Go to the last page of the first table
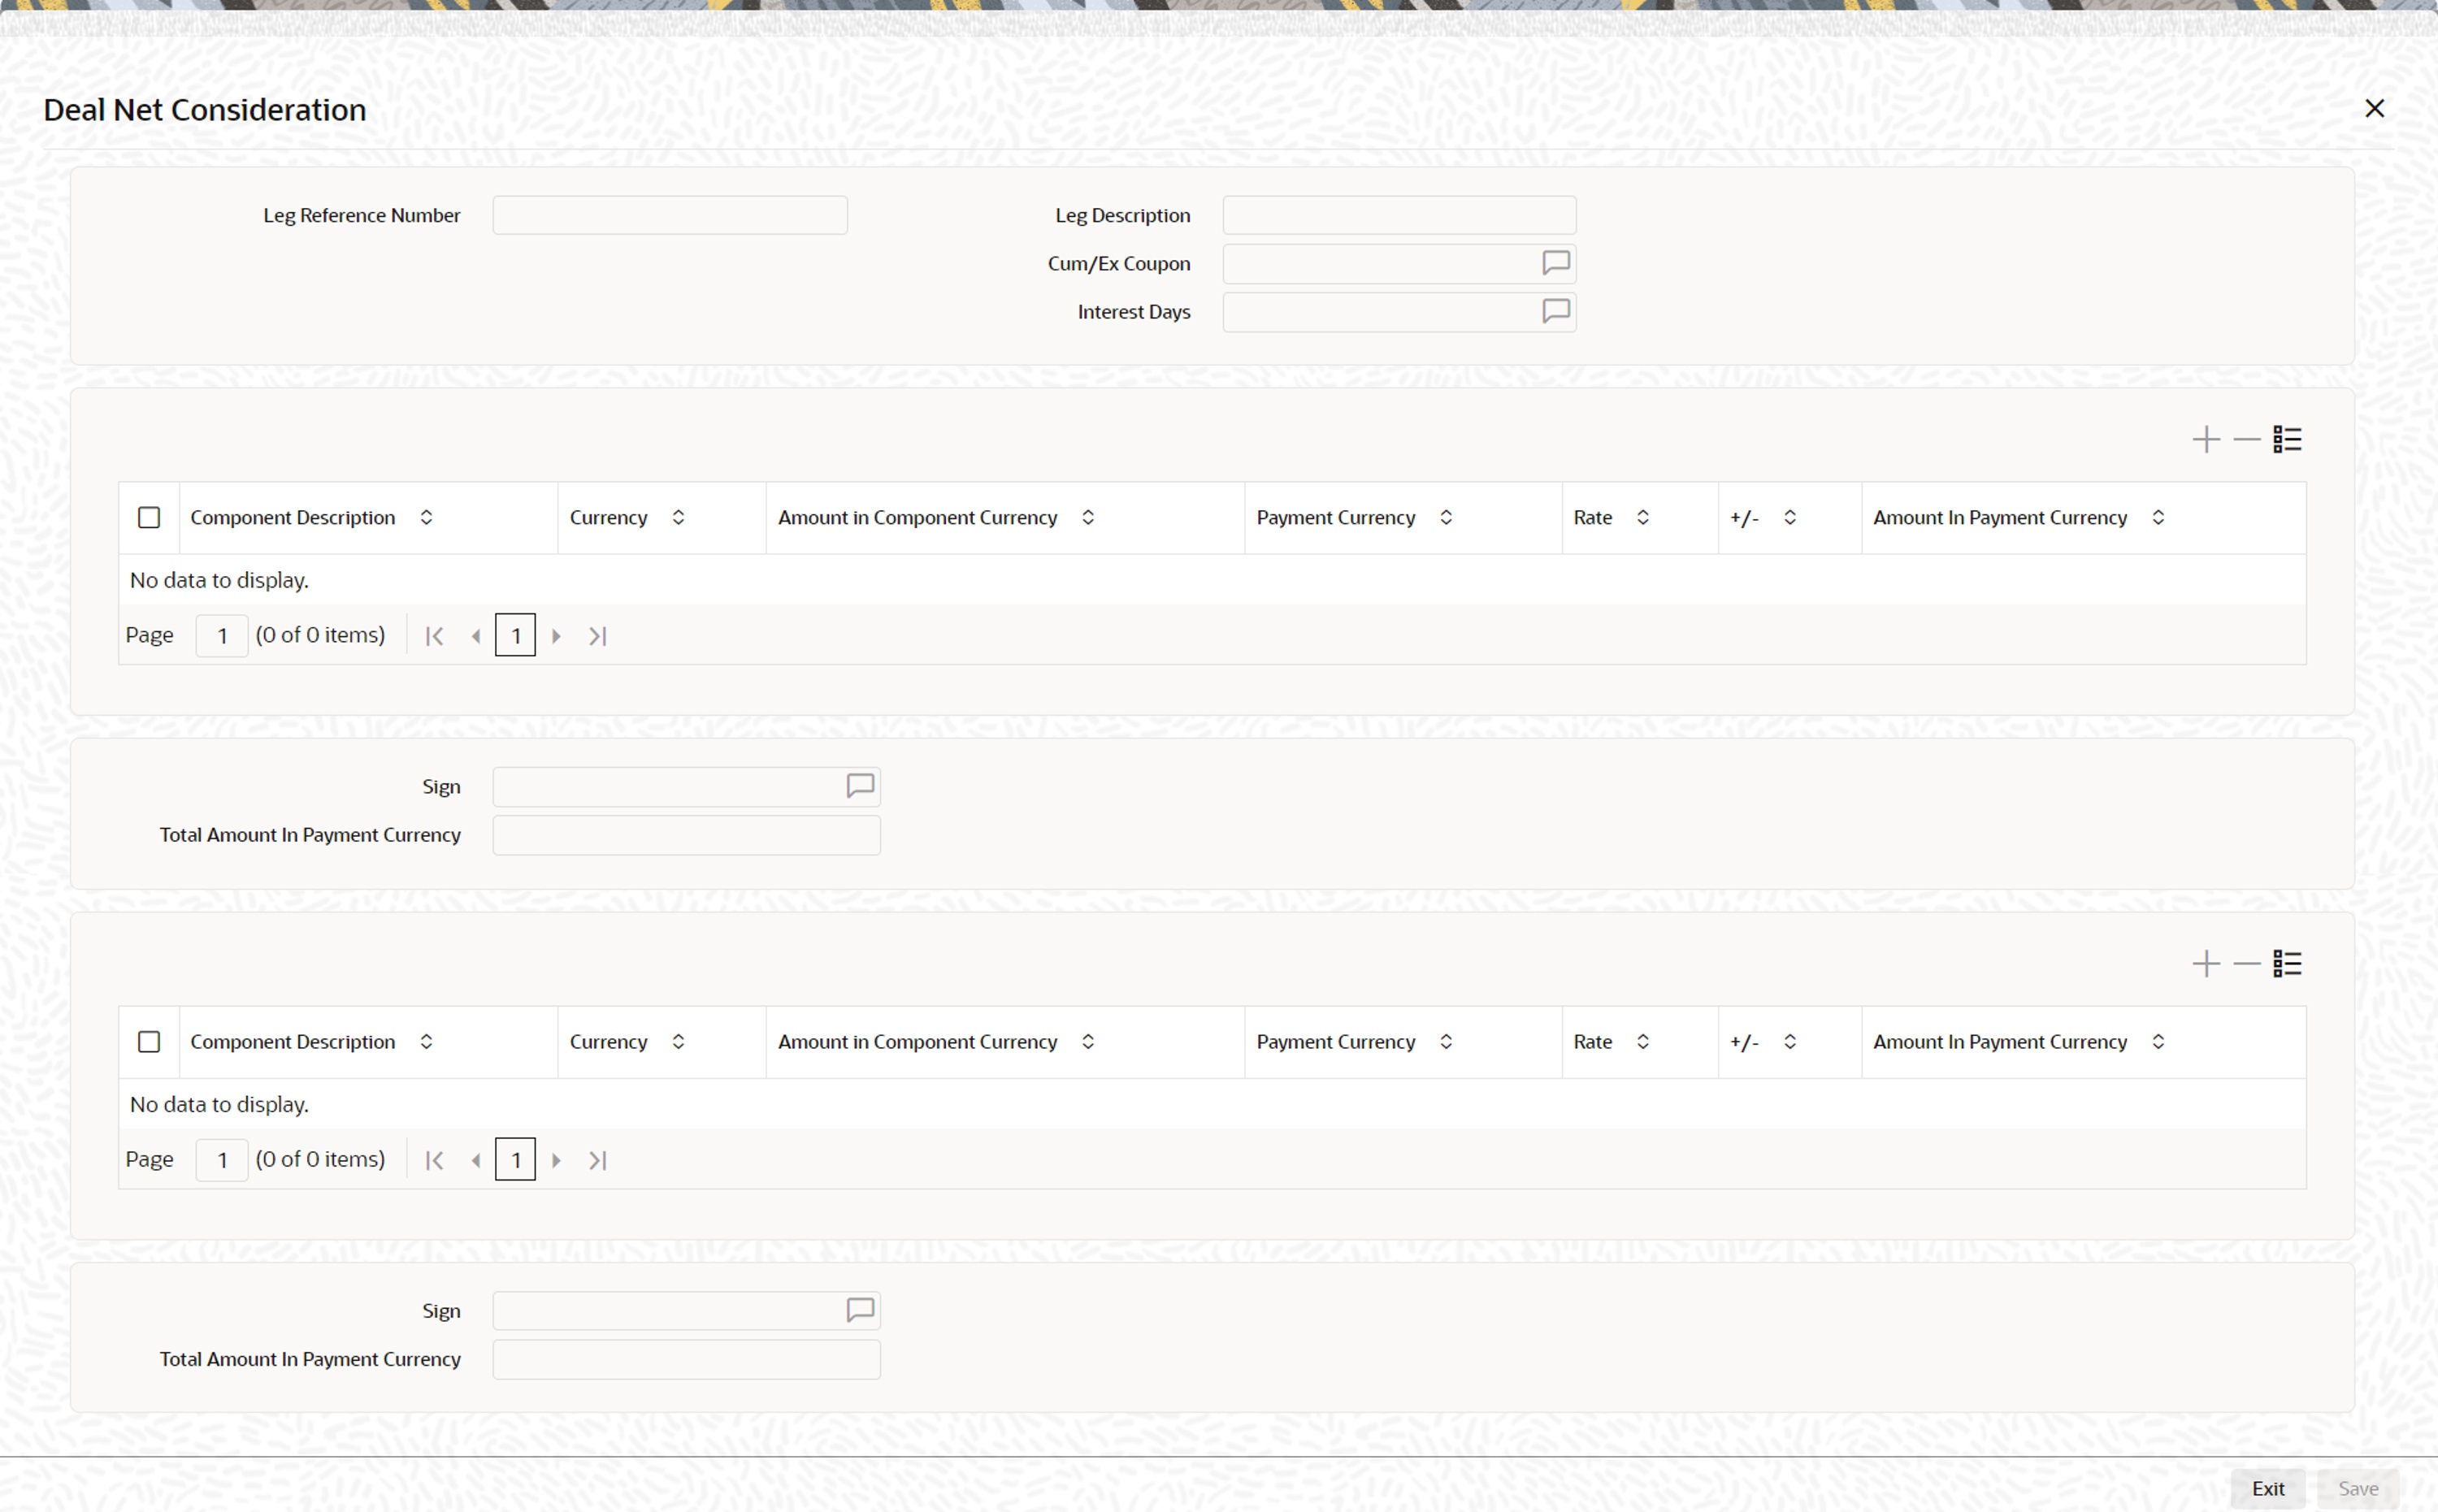 coord(597,636)
